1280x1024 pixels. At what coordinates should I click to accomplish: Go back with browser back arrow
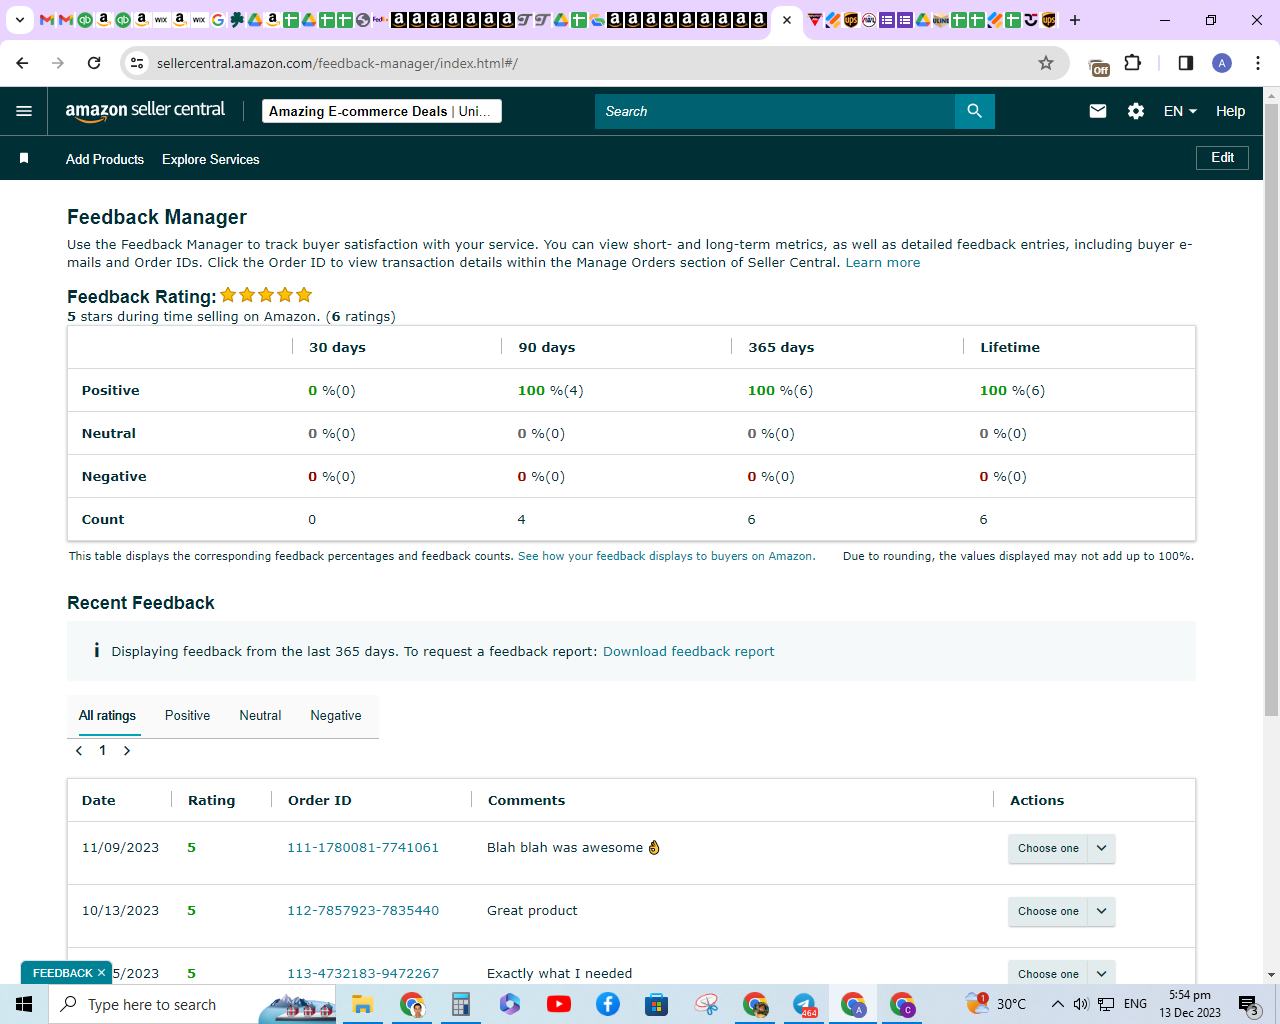click(x=22, y=63)
